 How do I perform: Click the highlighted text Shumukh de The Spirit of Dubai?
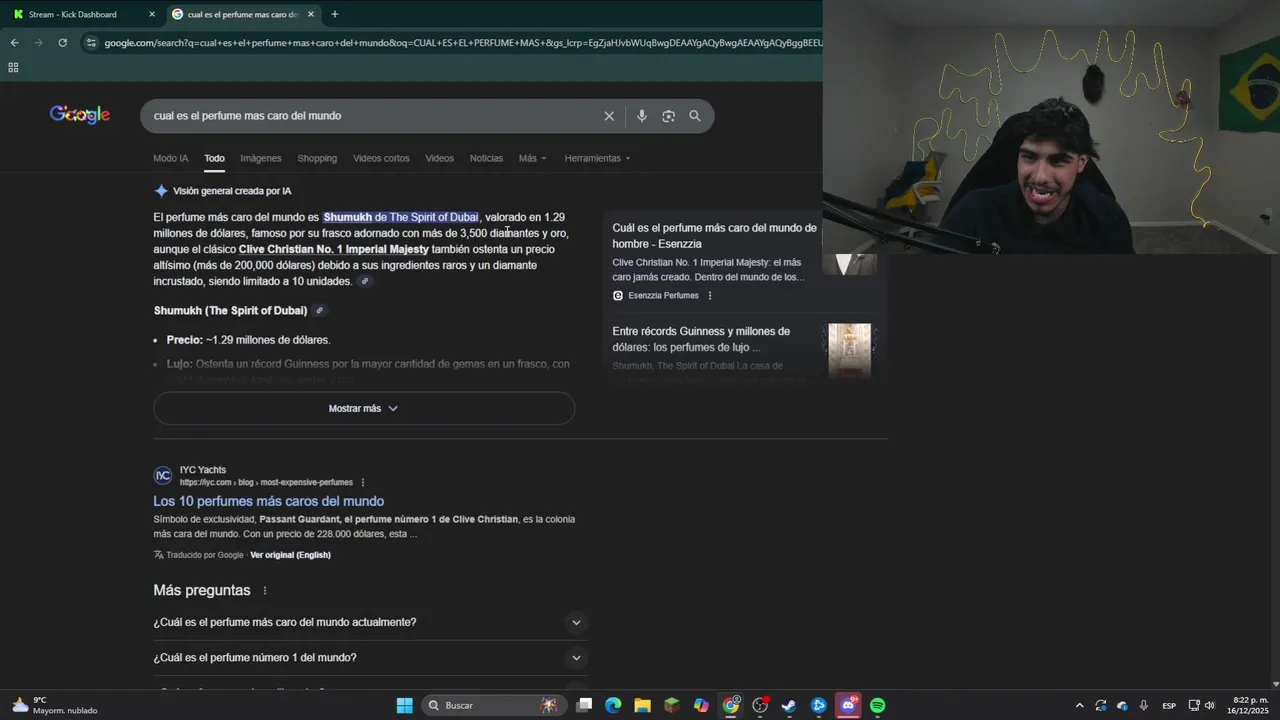click(401, 217)
